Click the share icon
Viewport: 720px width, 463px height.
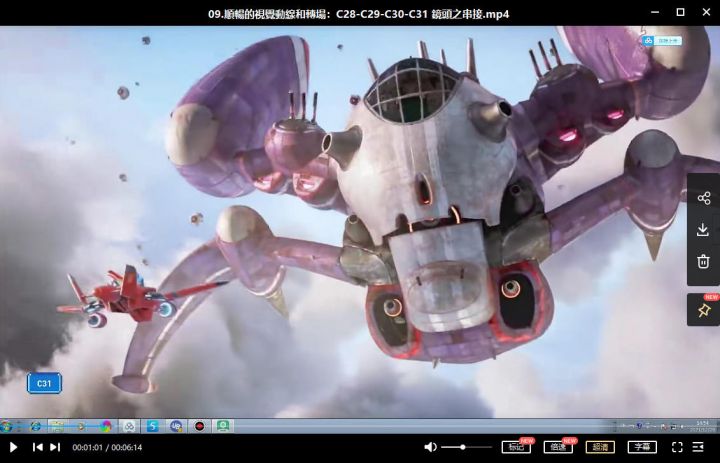(x=703, y=198)
